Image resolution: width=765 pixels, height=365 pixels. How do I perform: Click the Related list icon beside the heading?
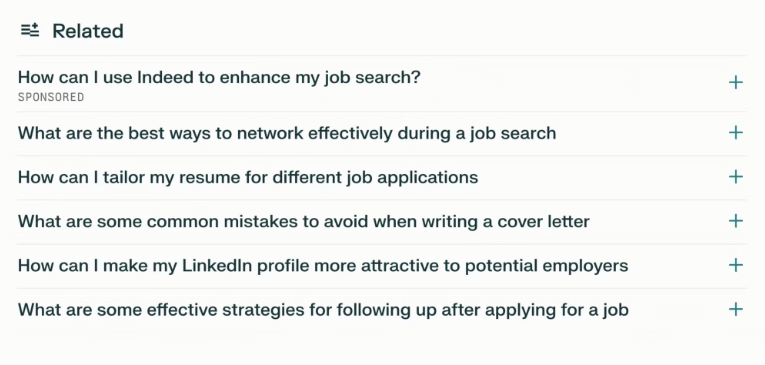(x=30, y=30)
